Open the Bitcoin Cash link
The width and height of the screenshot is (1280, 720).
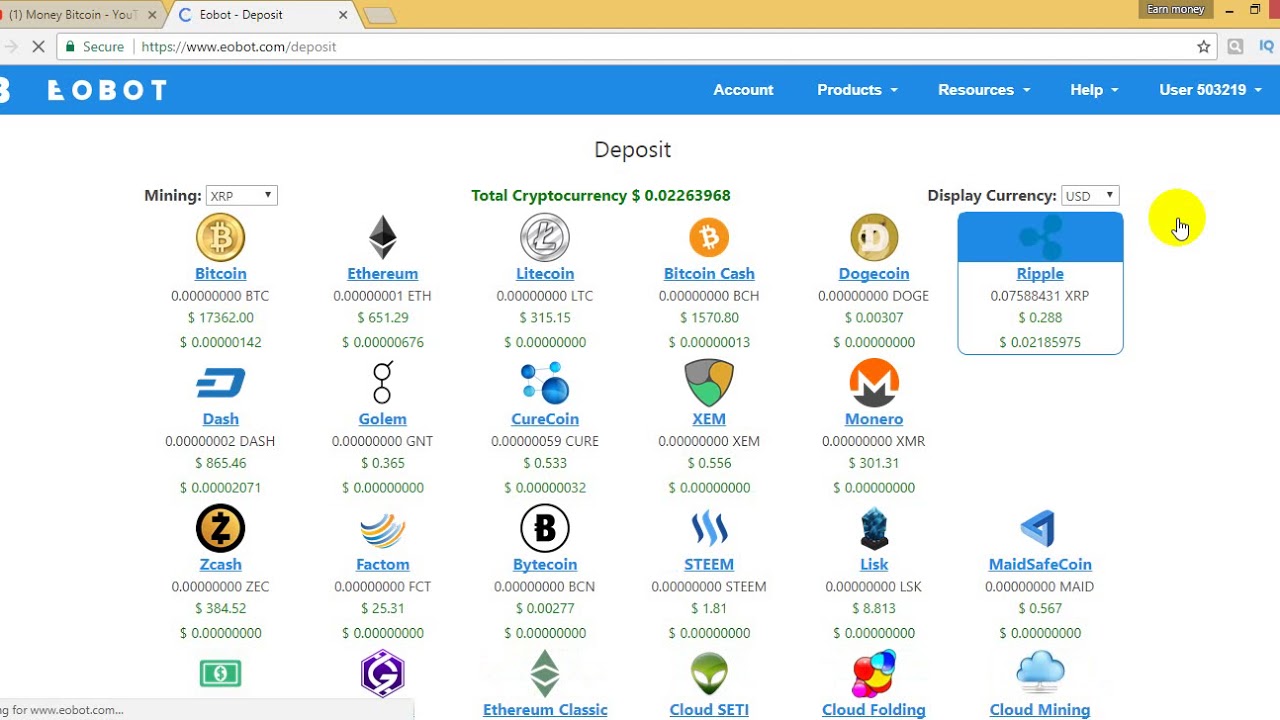[709, 274]
